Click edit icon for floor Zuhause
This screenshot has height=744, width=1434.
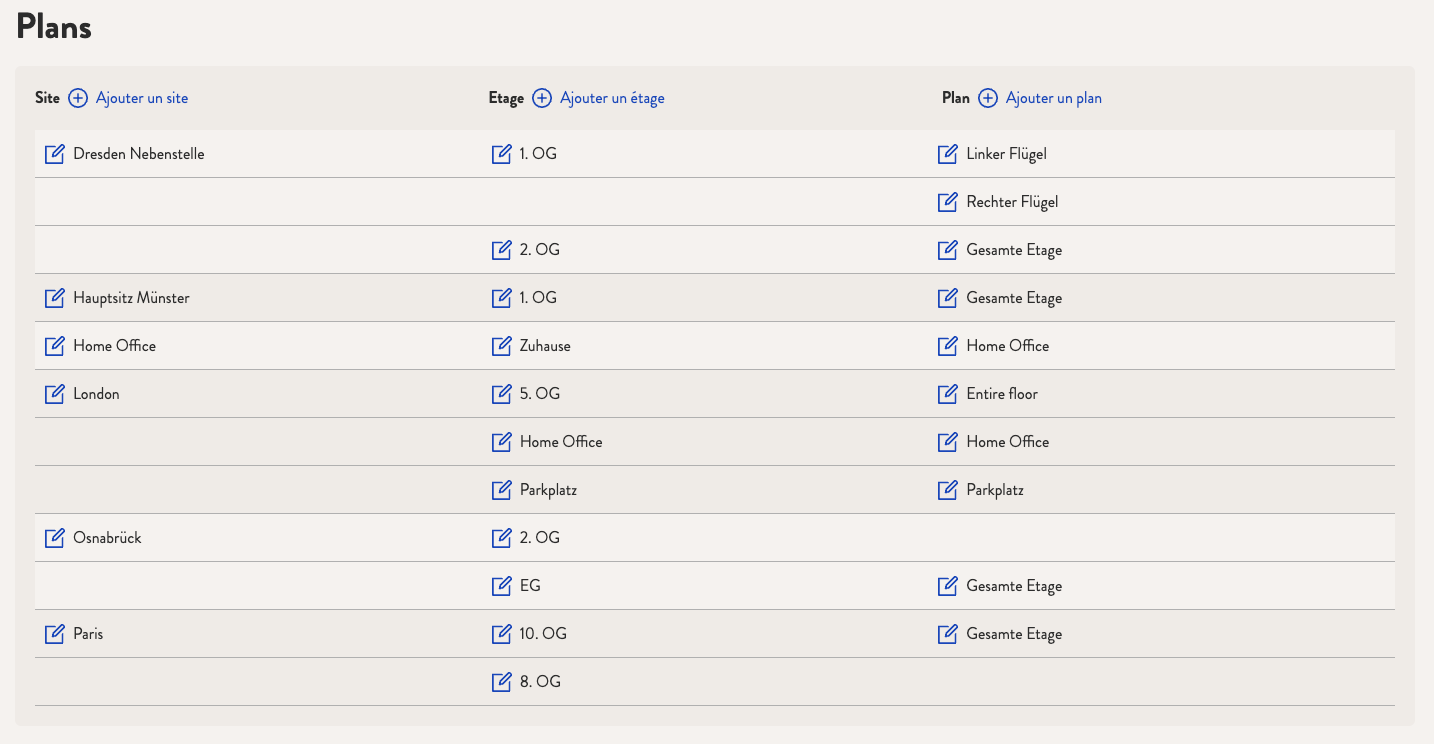[x=502, y=346]
